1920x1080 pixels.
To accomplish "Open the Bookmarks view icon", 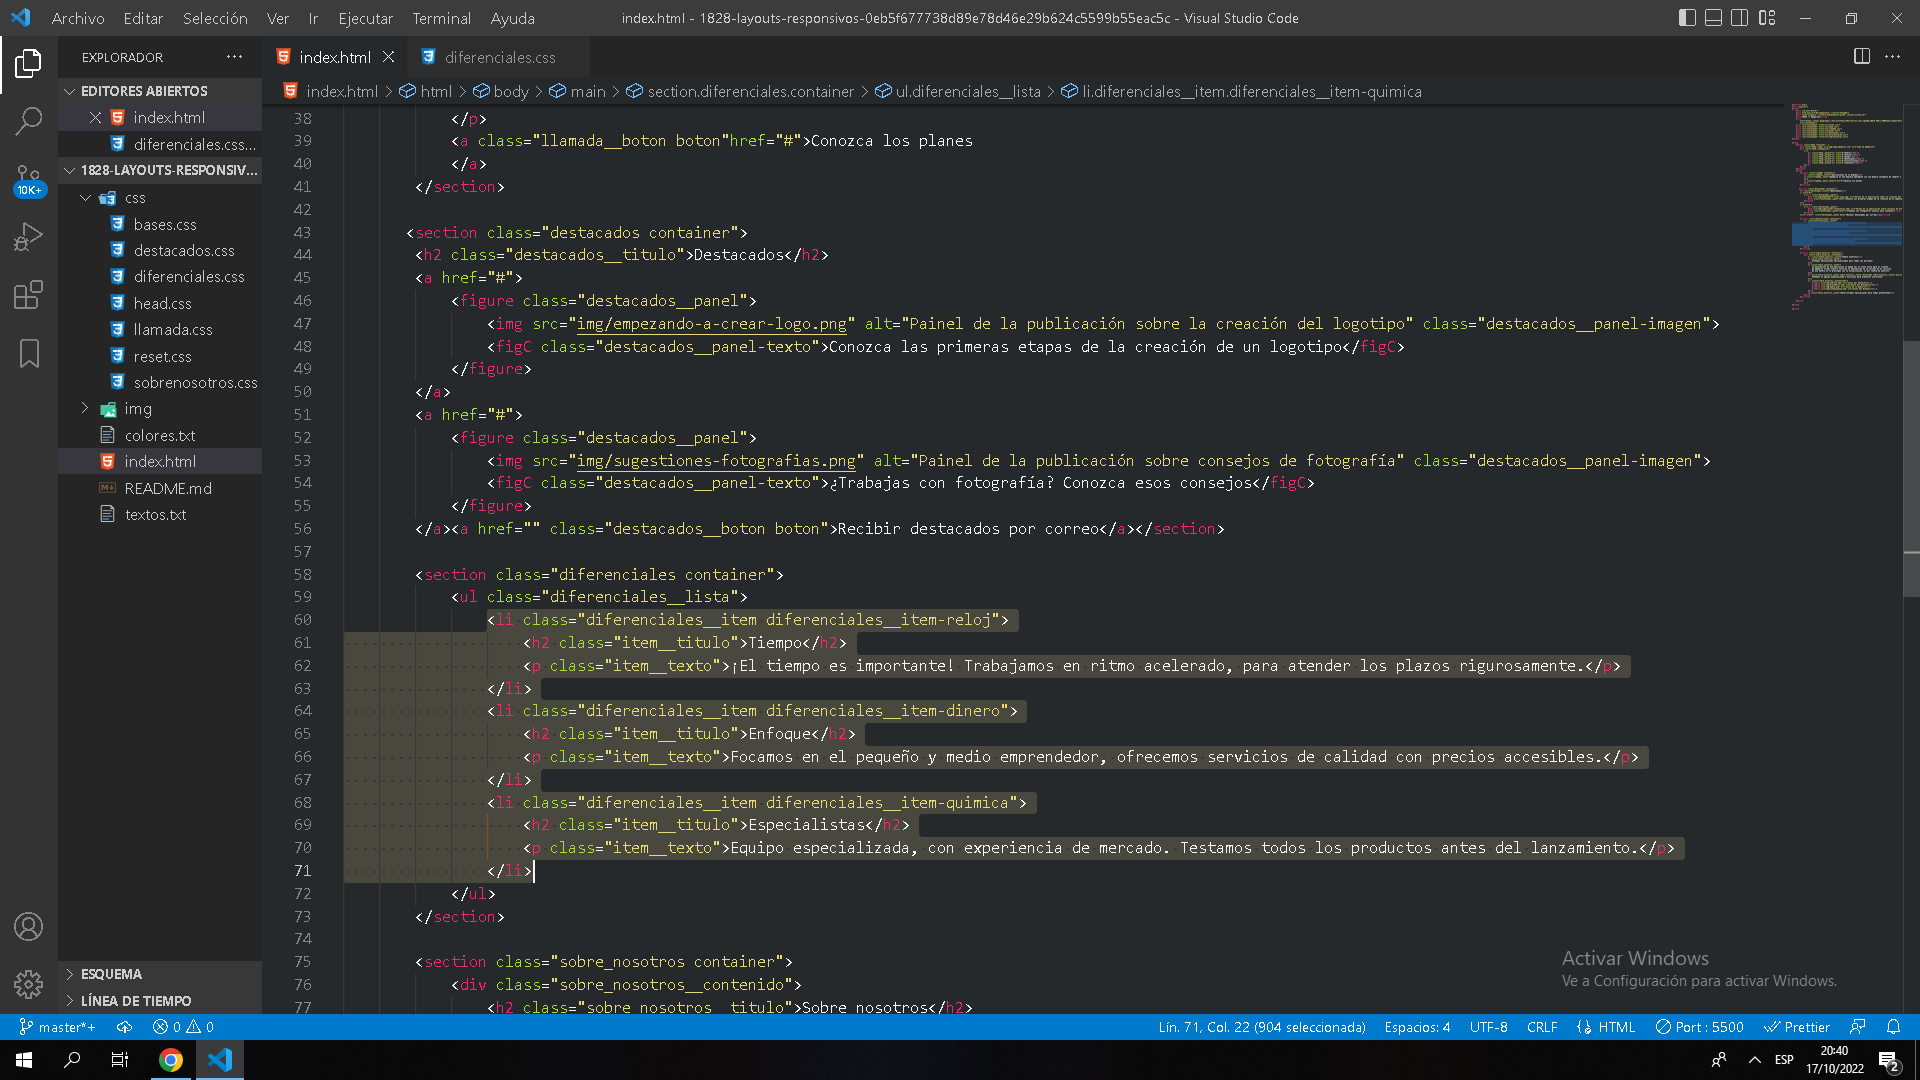I will pyautogui.click(x=28, y=353).
